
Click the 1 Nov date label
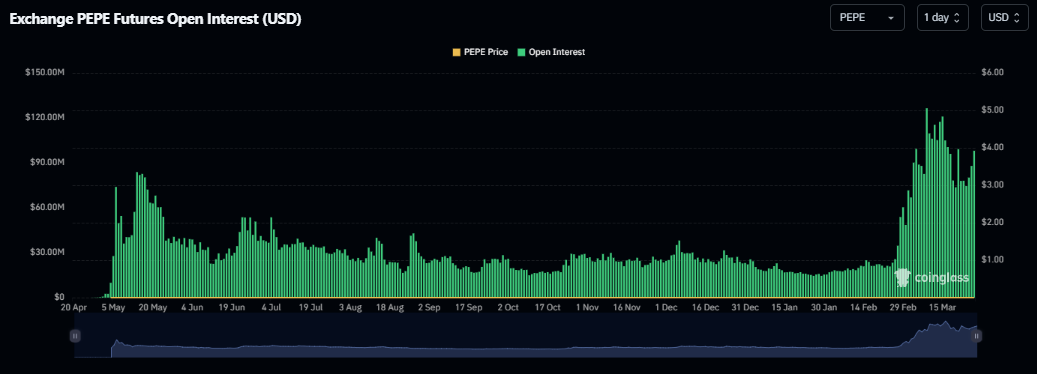(587, 308)
